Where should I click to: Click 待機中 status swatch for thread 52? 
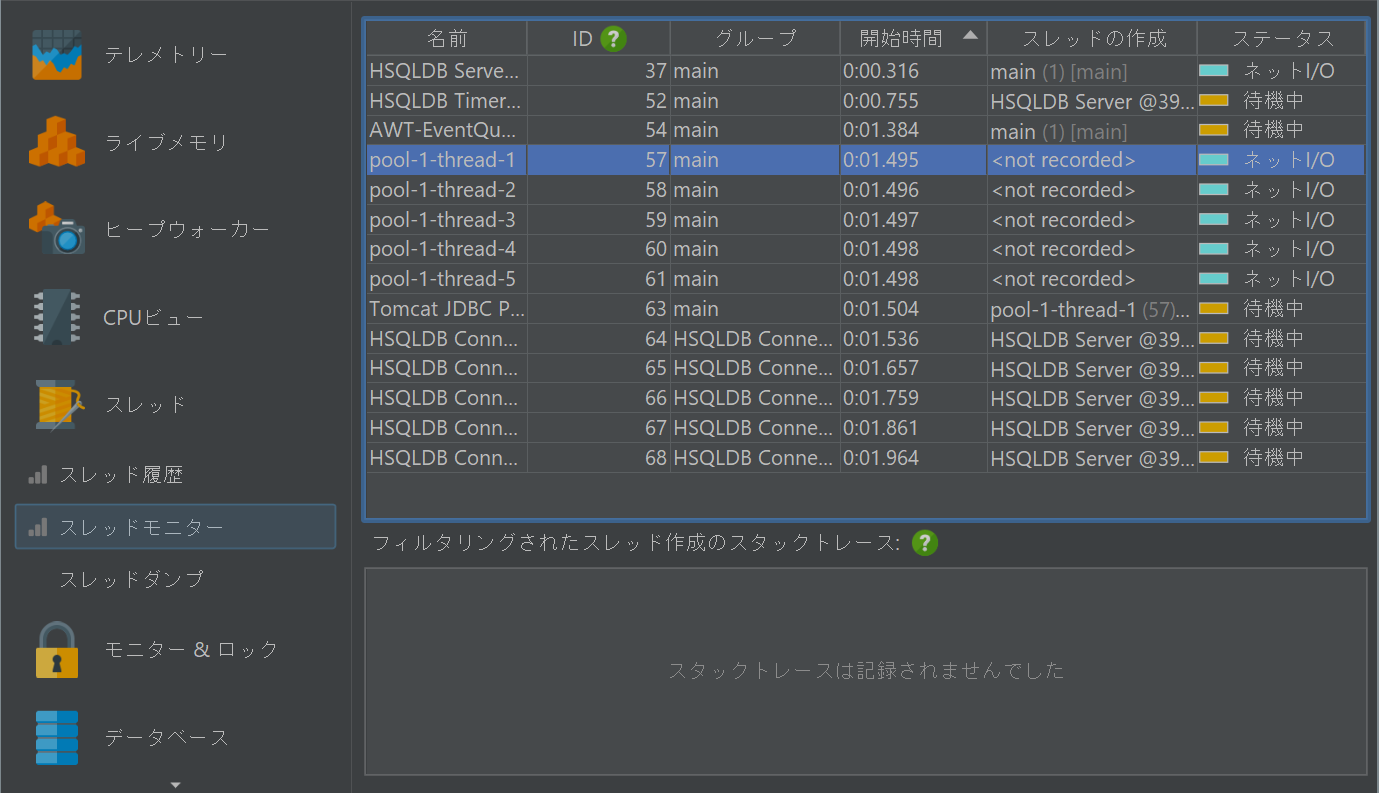[1214, 101]
